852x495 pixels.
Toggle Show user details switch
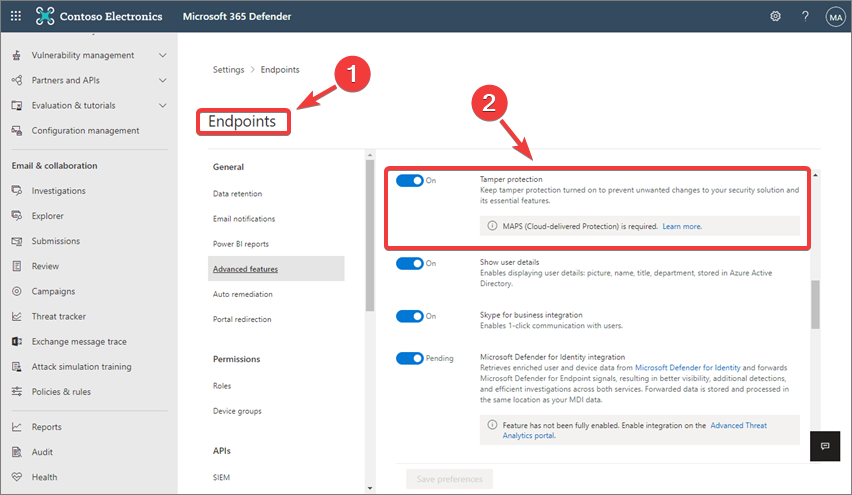(x=410, y=264)
